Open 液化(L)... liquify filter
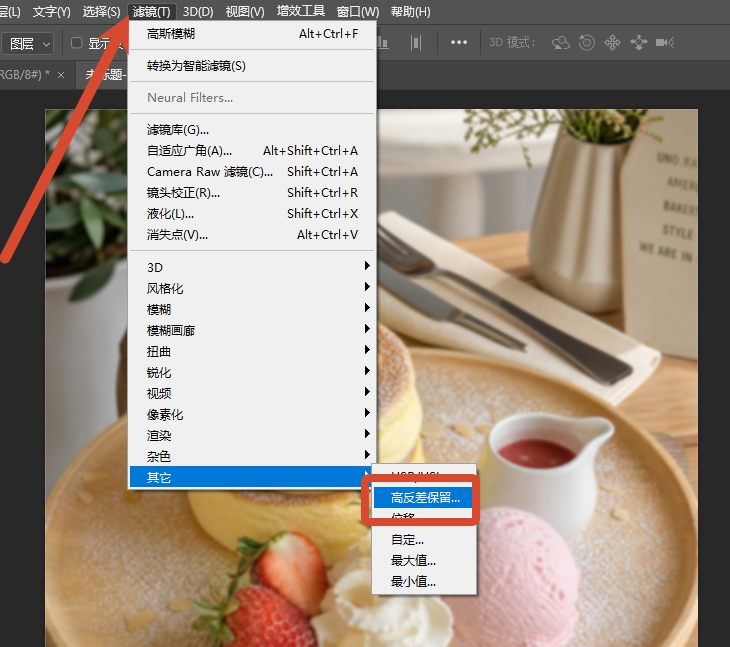Viewport: 730px width, 647px height. coord(252,214)
